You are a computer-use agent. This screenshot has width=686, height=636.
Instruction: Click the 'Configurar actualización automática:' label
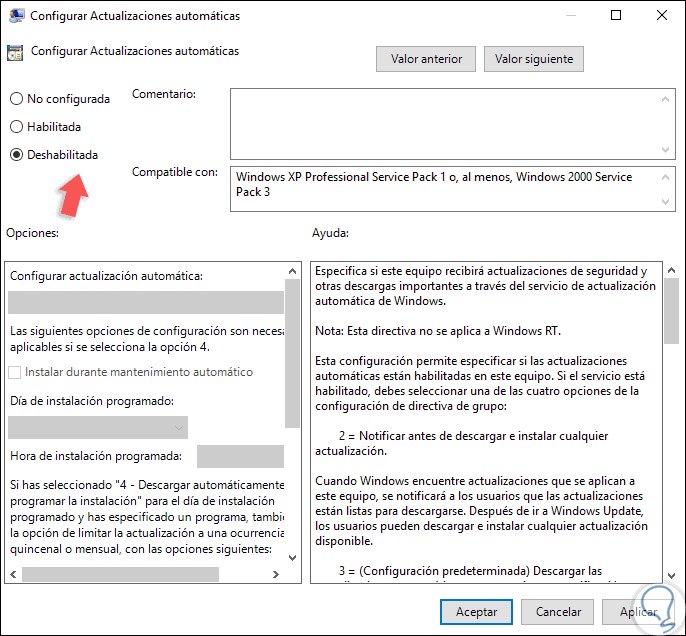106,276
